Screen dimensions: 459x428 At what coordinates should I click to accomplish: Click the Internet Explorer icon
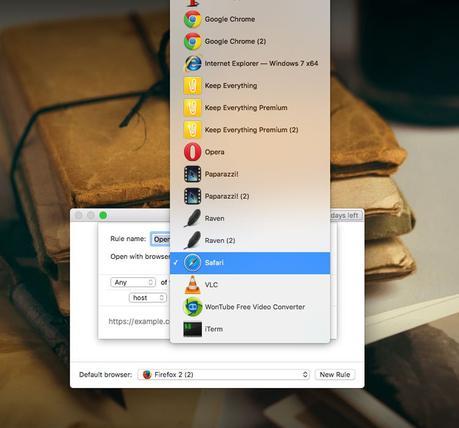[x=193, y=63]
